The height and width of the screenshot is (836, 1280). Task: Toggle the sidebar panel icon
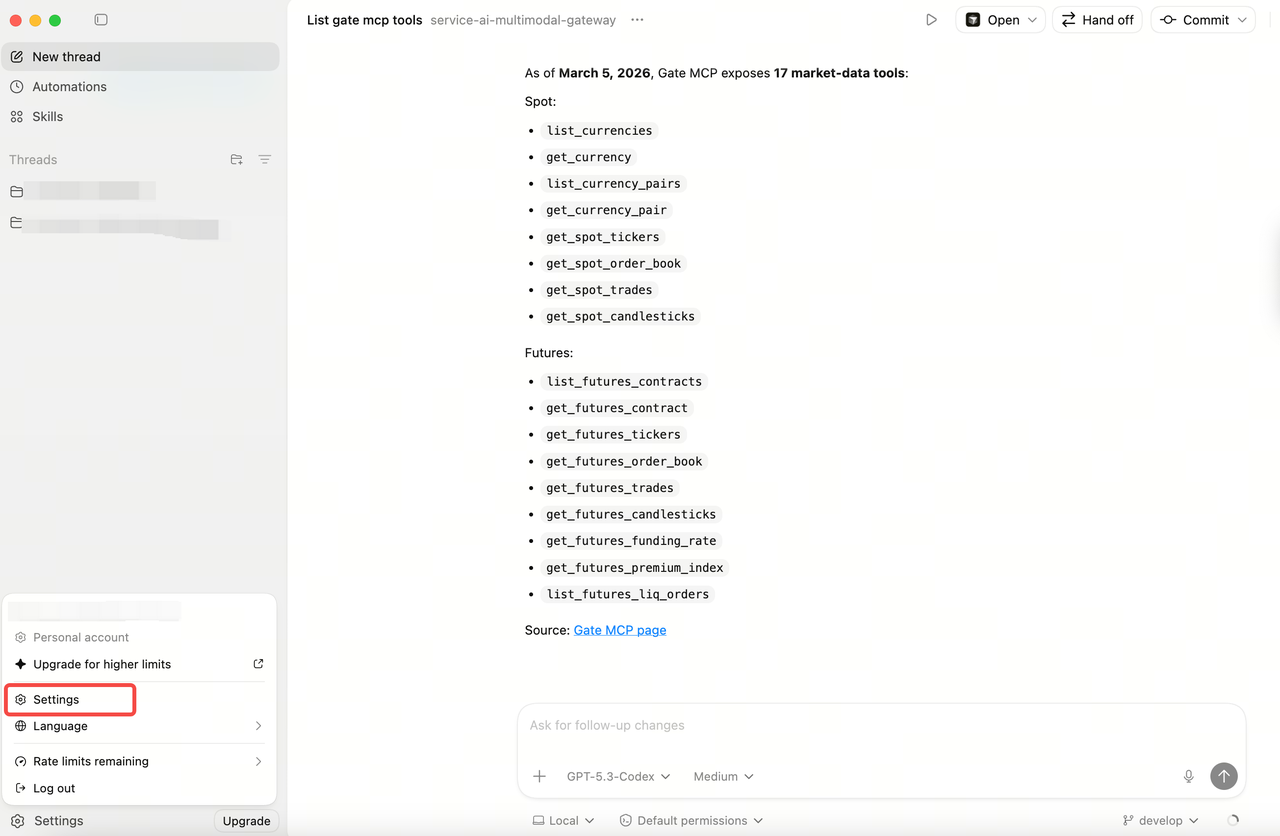point(101,20)
